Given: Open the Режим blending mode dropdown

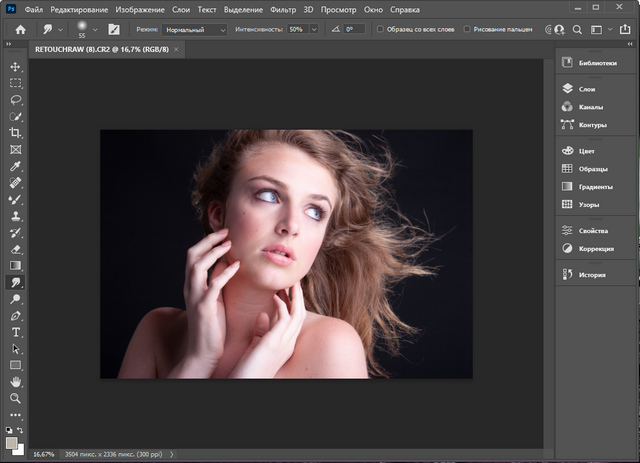Looking at the screenshot, I should [x=195, y=30].
